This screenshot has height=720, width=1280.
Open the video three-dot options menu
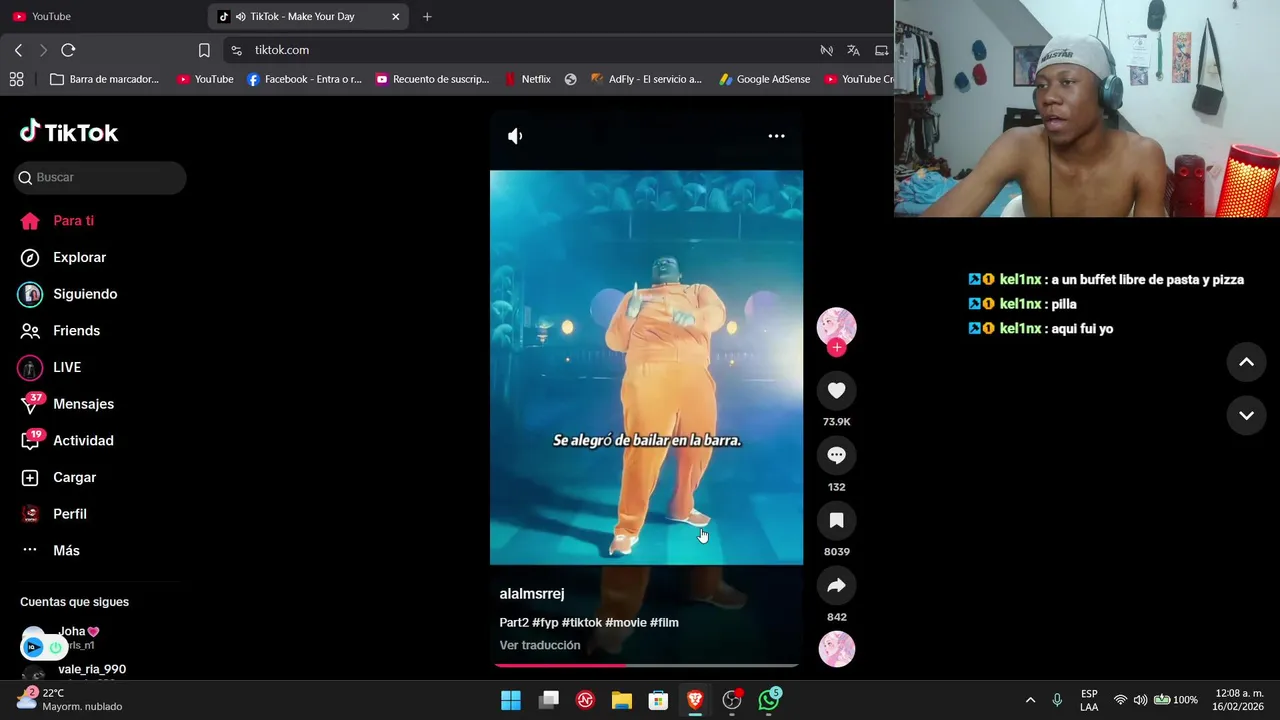point(776,136)
